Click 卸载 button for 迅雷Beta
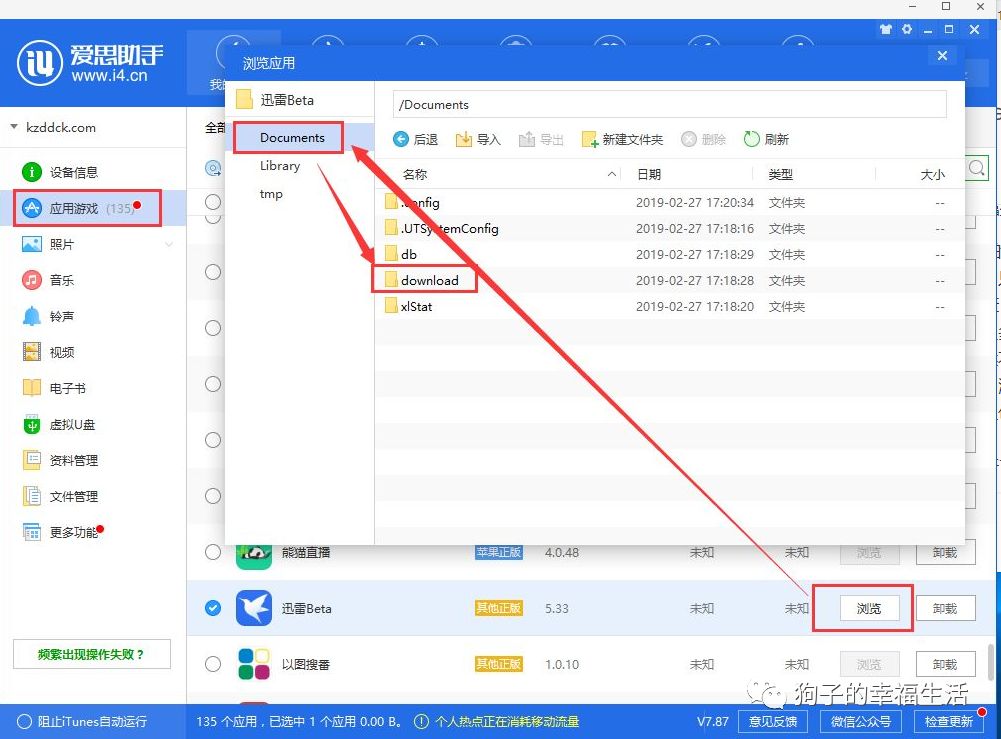The image size is (1001, 739). coord(945,608)
